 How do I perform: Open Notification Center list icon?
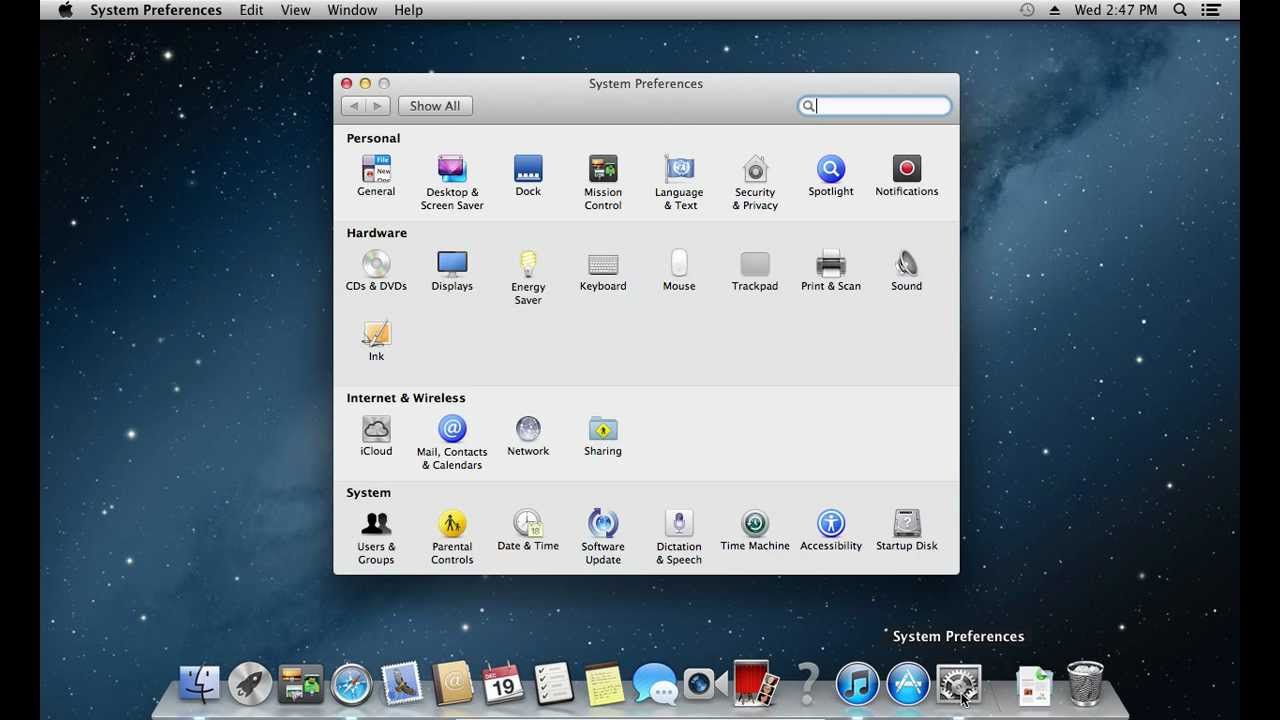[x=1211, y=10]
